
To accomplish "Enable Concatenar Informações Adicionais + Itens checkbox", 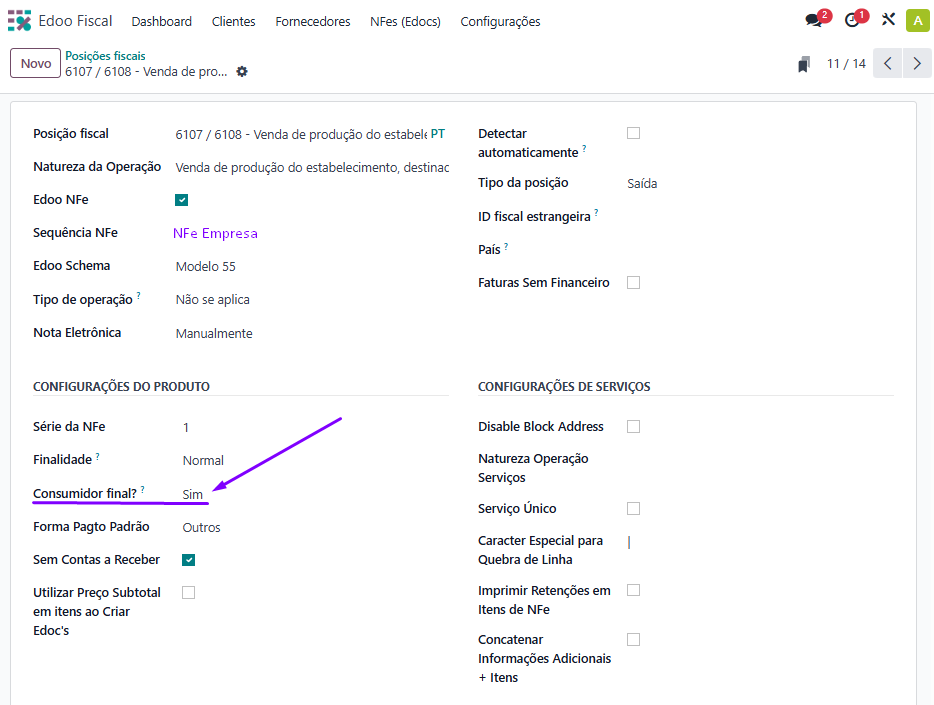I will tap(634, 640).
